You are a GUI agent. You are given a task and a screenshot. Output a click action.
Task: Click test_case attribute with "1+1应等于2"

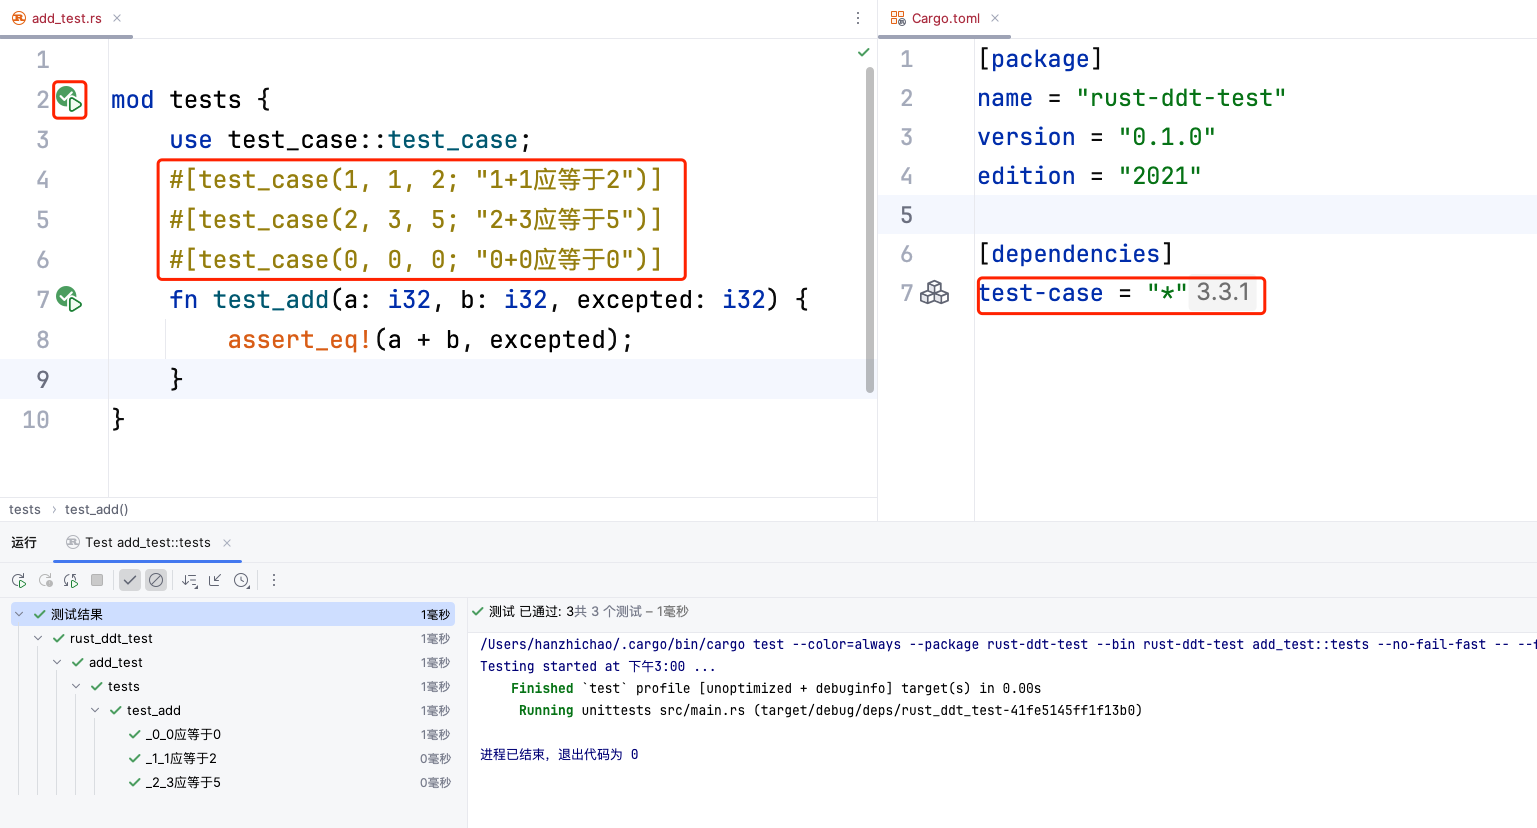point(416,180)
